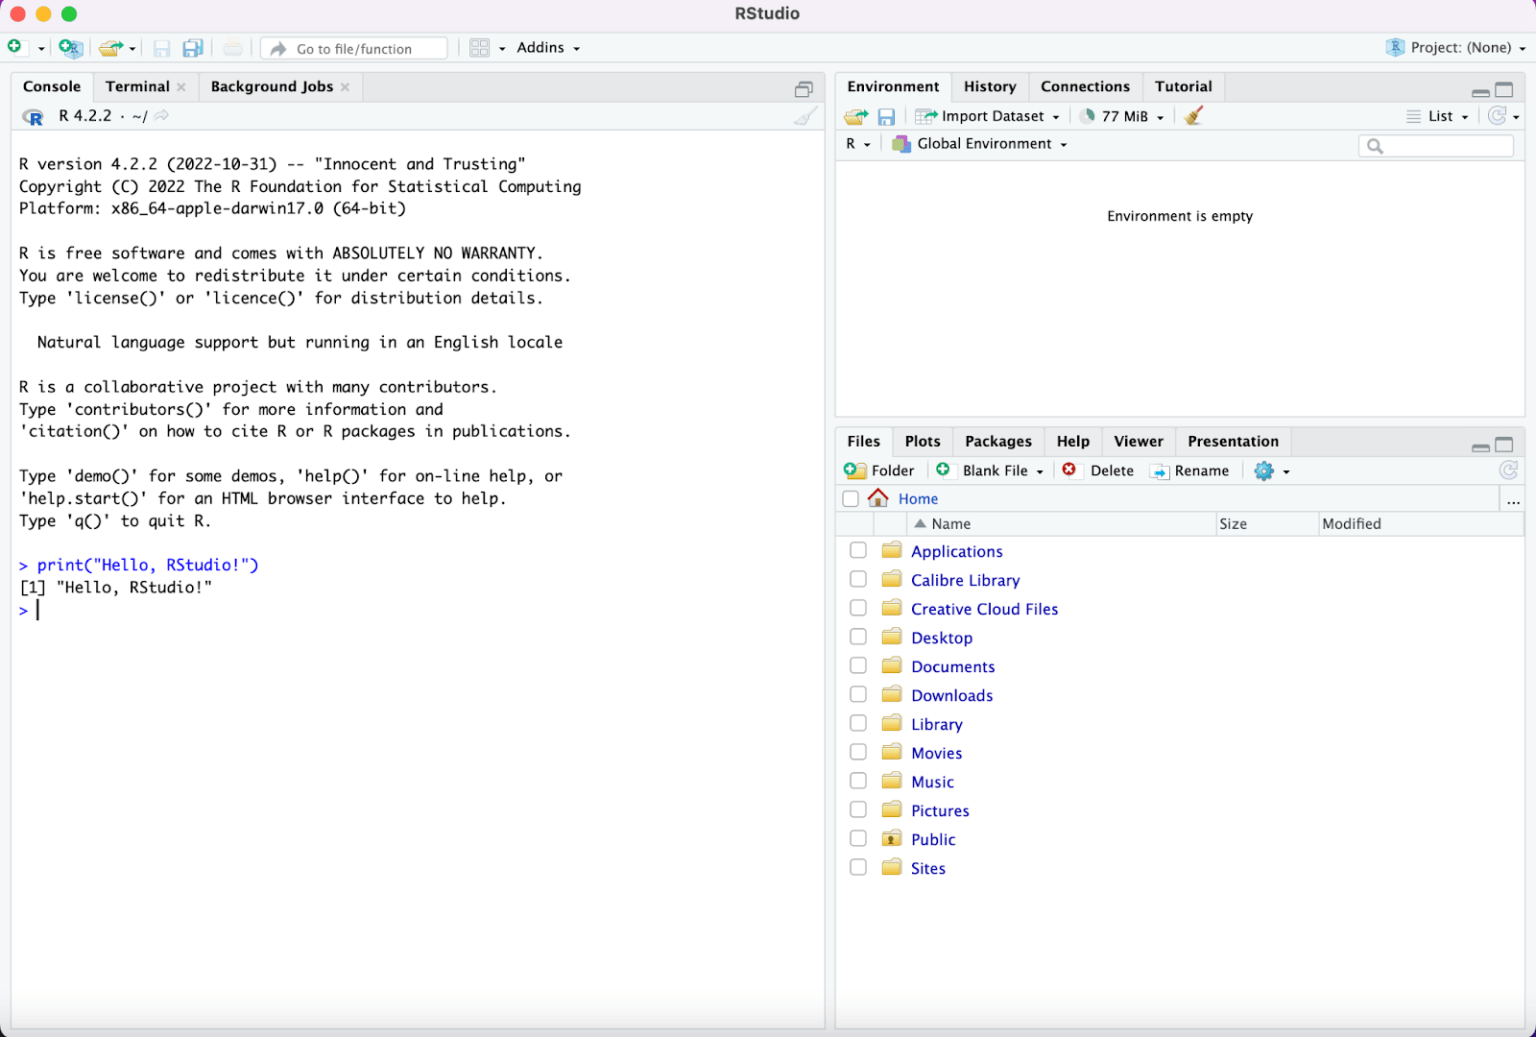This screenshot has width=1536, height=1037.
Task: Clear the console using the broom icon
Action: [803, 115]
